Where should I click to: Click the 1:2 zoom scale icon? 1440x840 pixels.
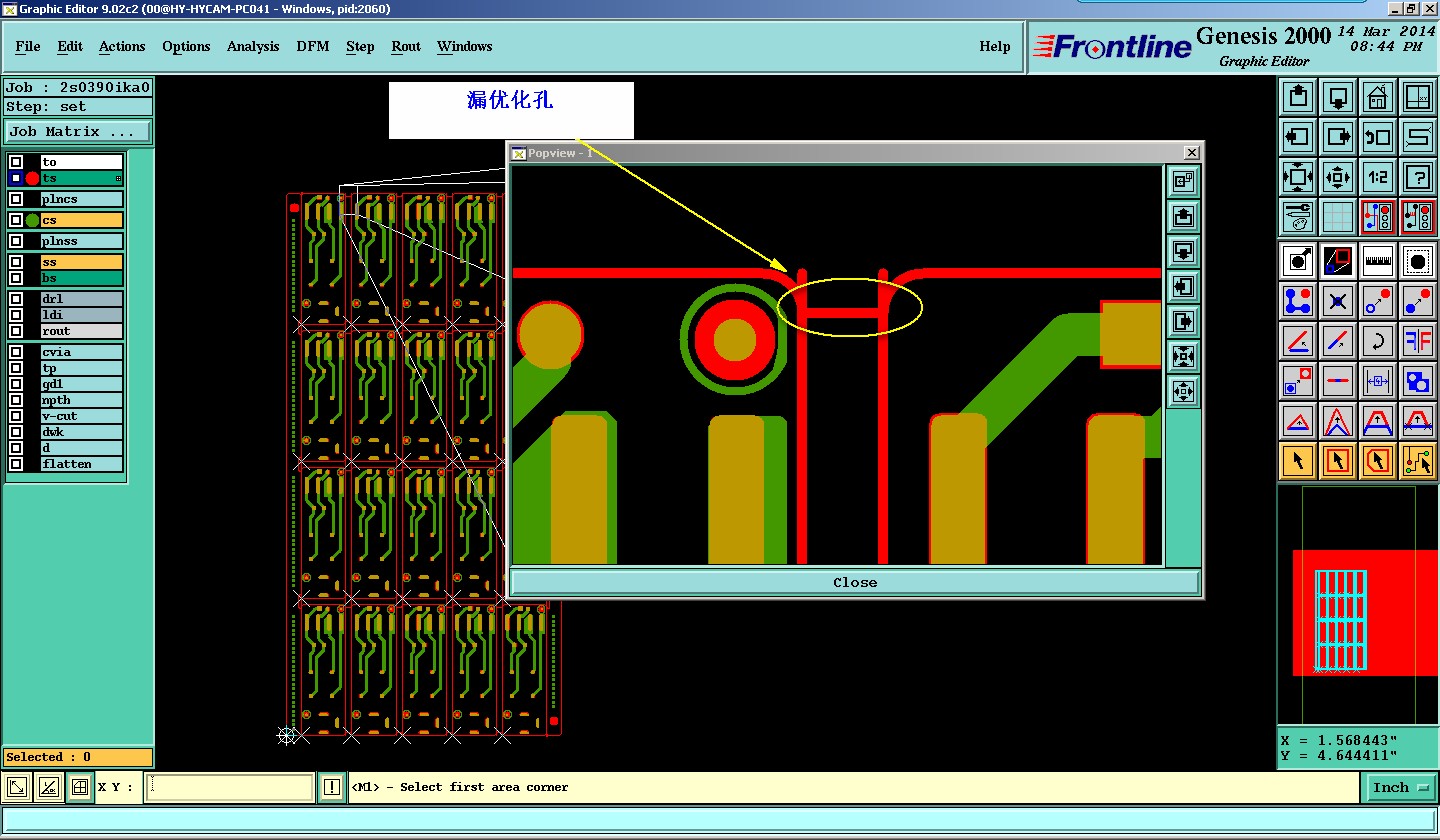[x=1378, y=177]
